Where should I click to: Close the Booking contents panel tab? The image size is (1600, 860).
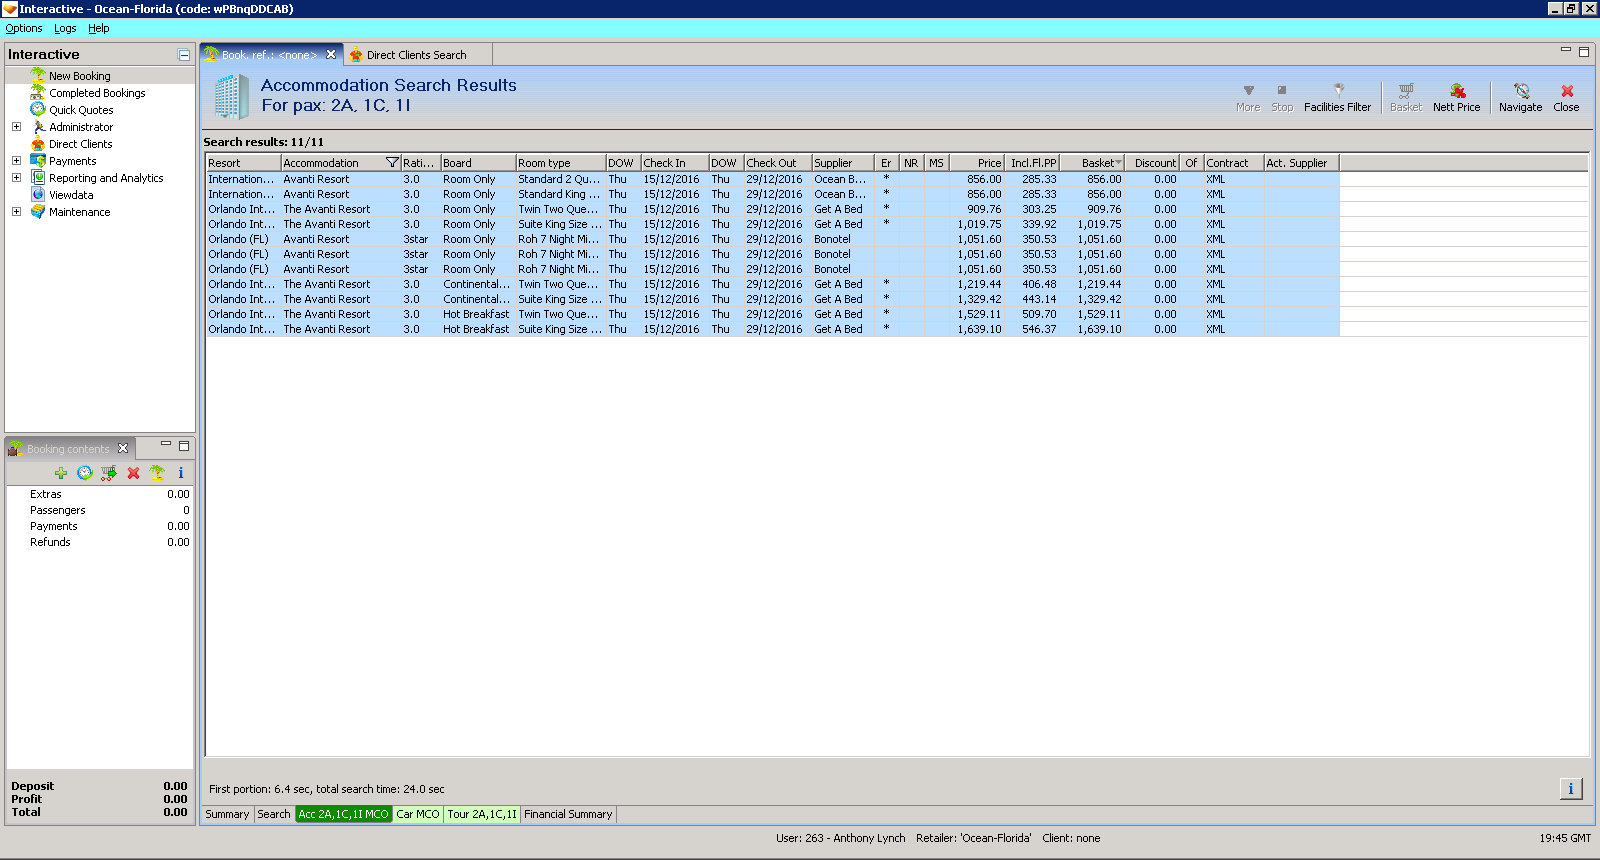coord(123,448)
